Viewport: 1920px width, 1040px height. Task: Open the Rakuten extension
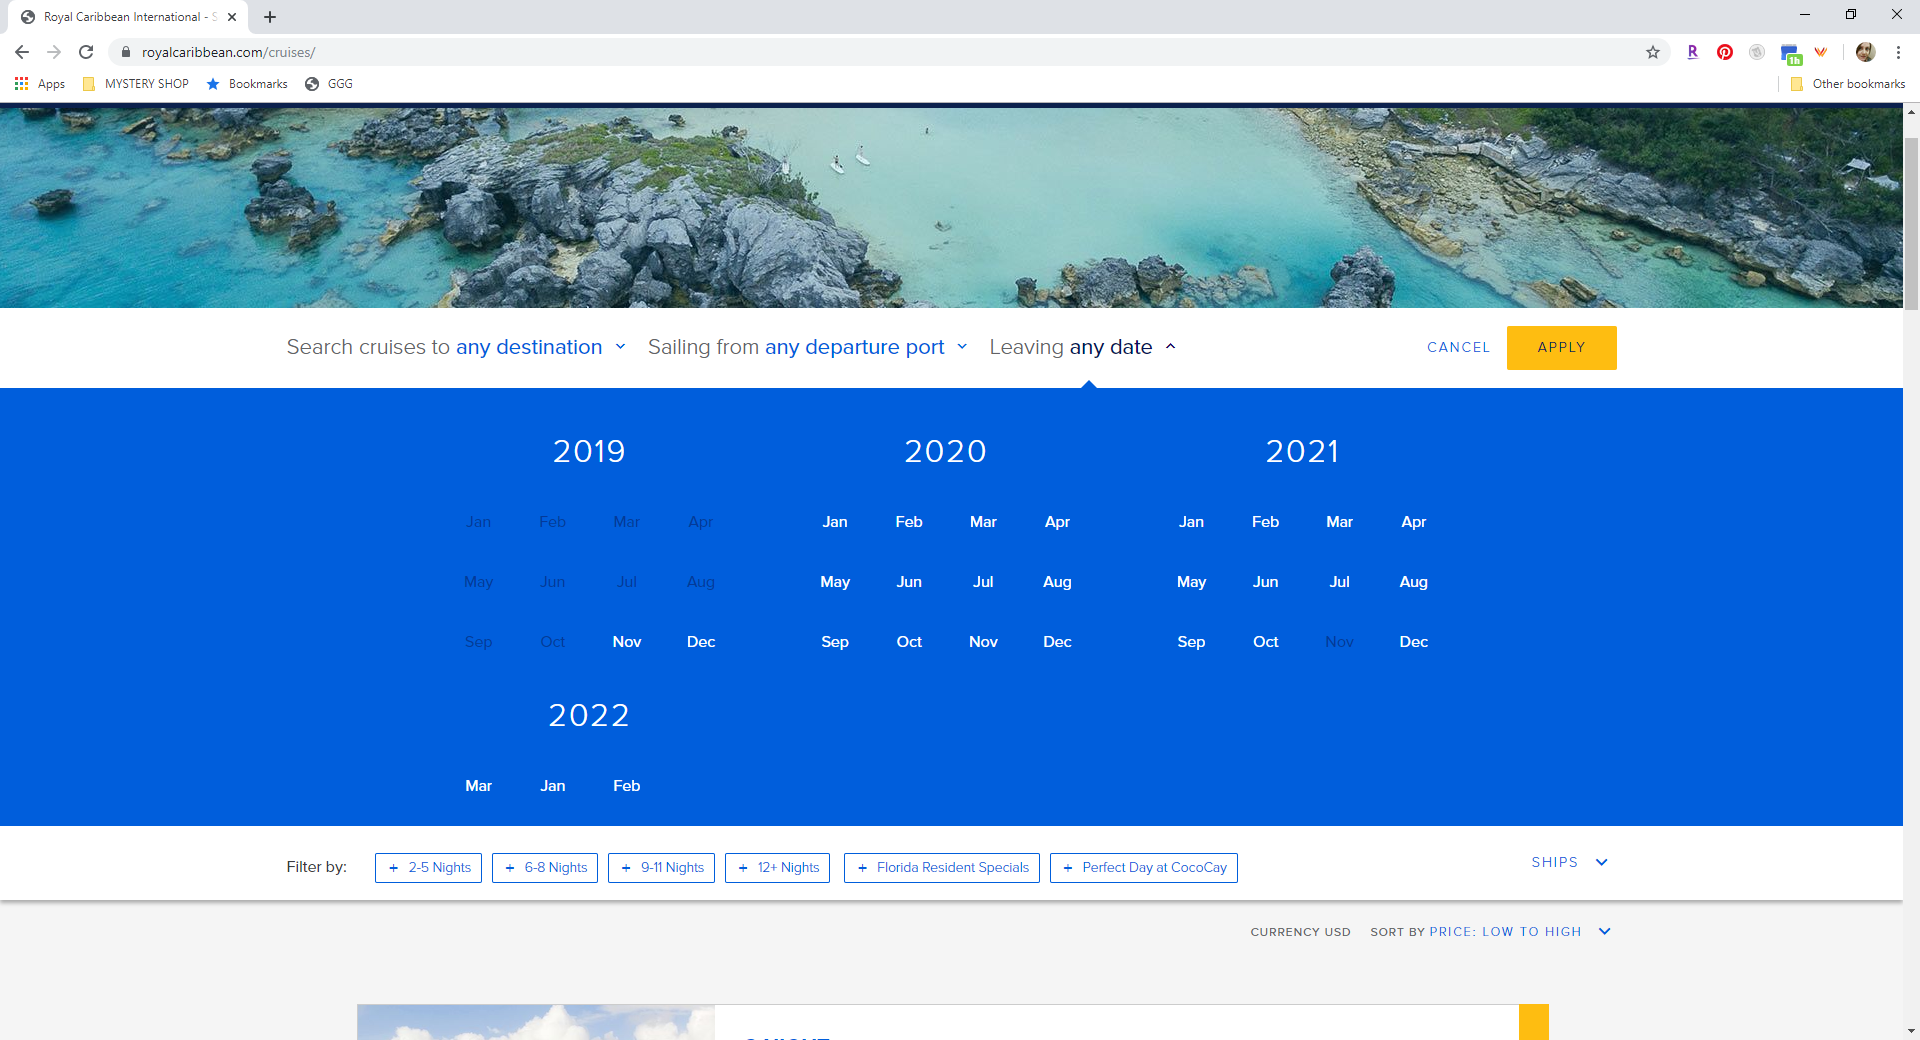(1693, 52)
